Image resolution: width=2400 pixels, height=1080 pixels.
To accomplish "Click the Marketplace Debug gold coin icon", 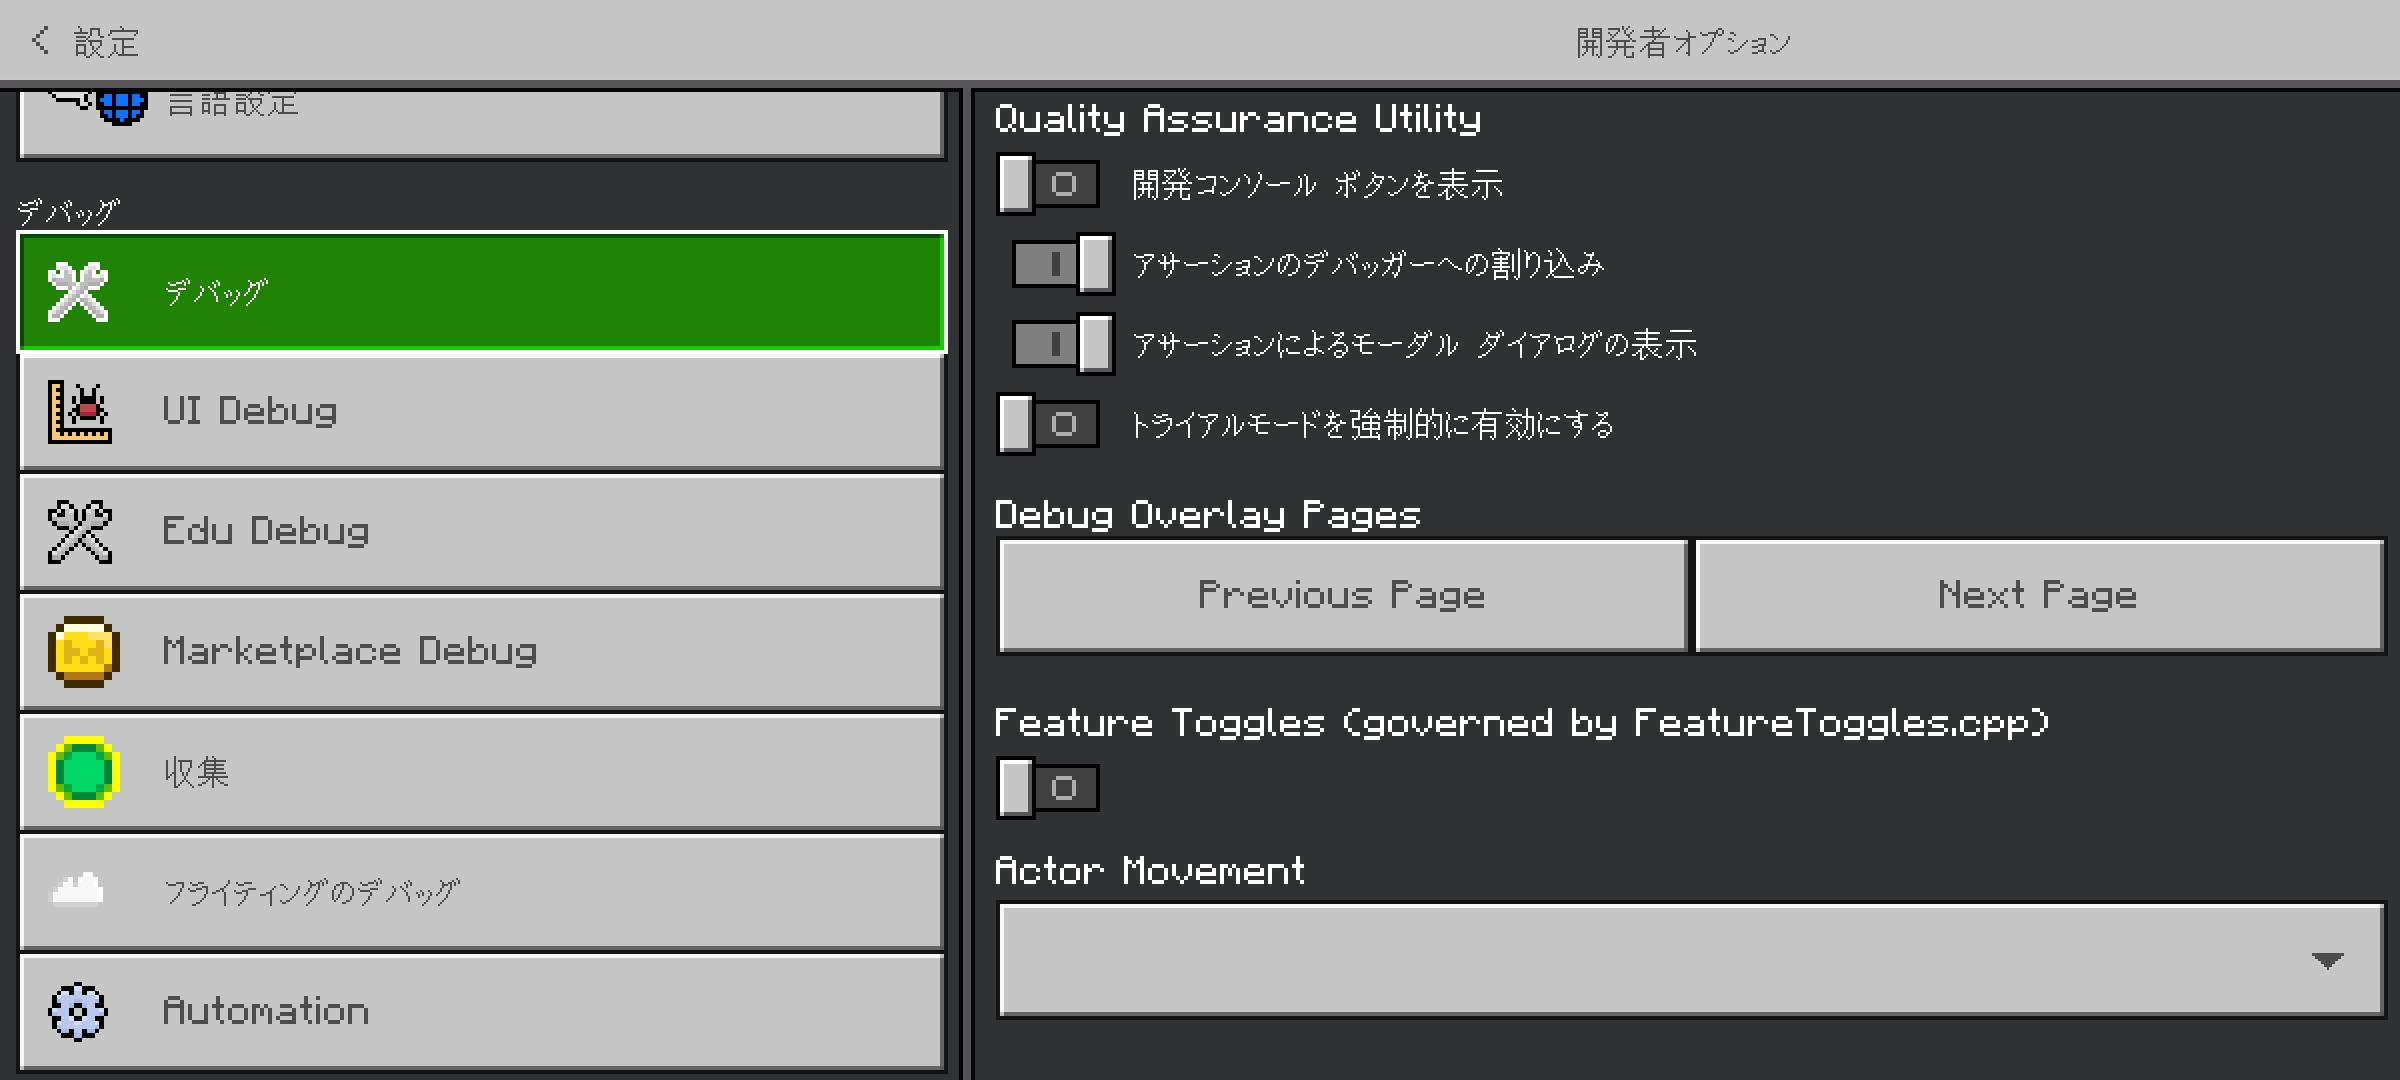I will (84, 652).
